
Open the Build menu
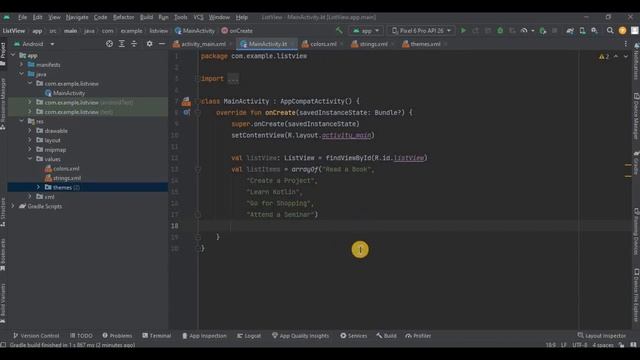tap(146, 17)
